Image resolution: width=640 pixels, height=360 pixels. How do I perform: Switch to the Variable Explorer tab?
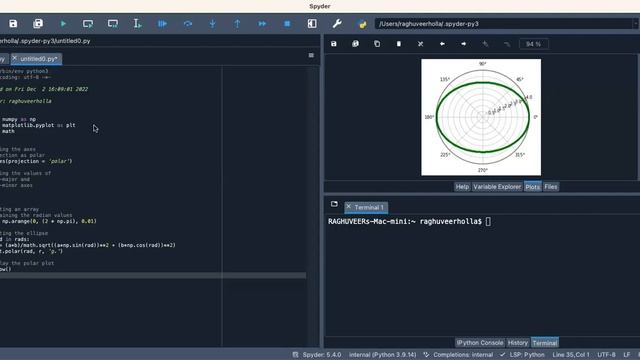(497, 187)
